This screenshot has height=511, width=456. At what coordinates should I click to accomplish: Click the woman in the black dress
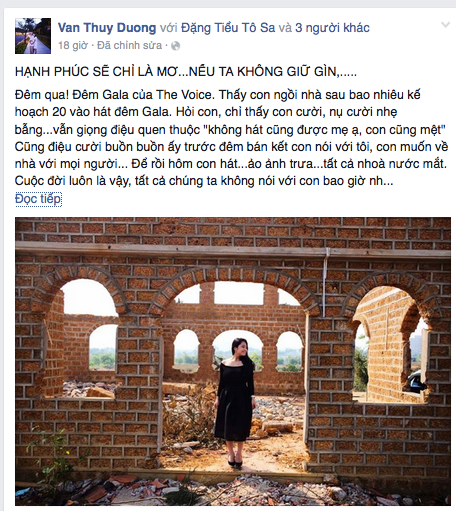235,402
